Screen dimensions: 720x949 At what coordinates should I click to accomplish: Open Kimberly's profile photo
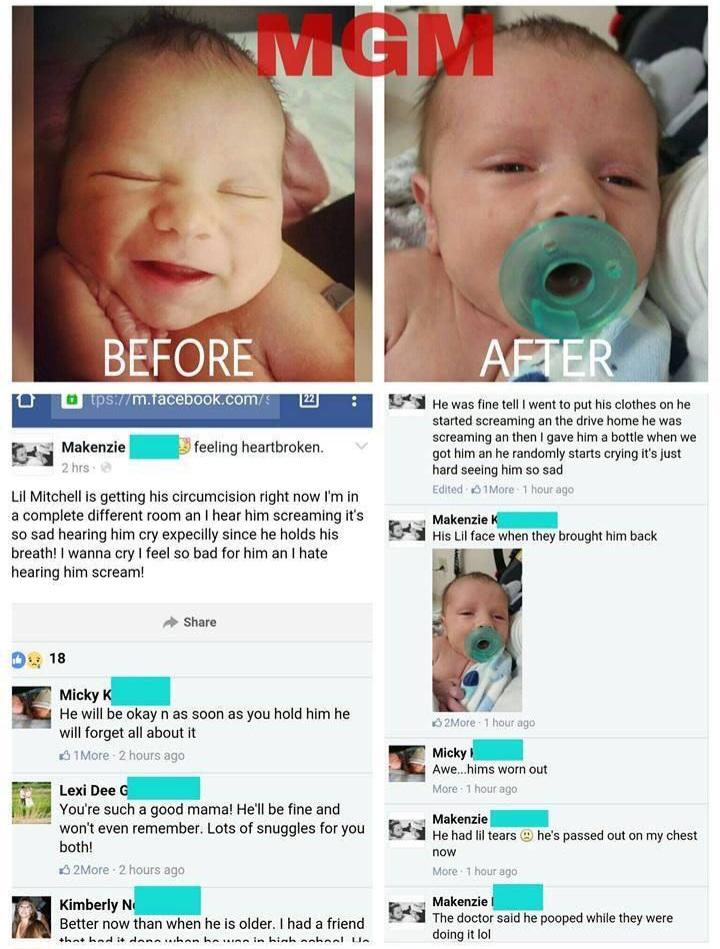tap(31, 918)
